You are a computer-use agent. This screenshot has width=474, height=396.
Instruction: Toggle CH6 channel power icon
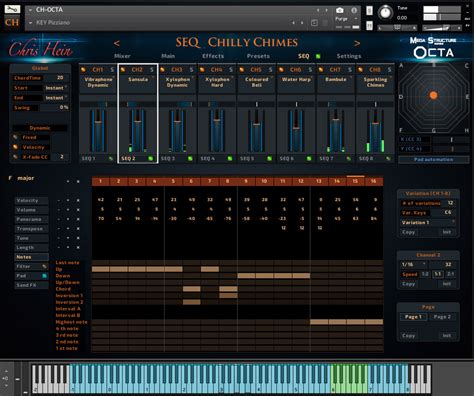click(282, 69)
